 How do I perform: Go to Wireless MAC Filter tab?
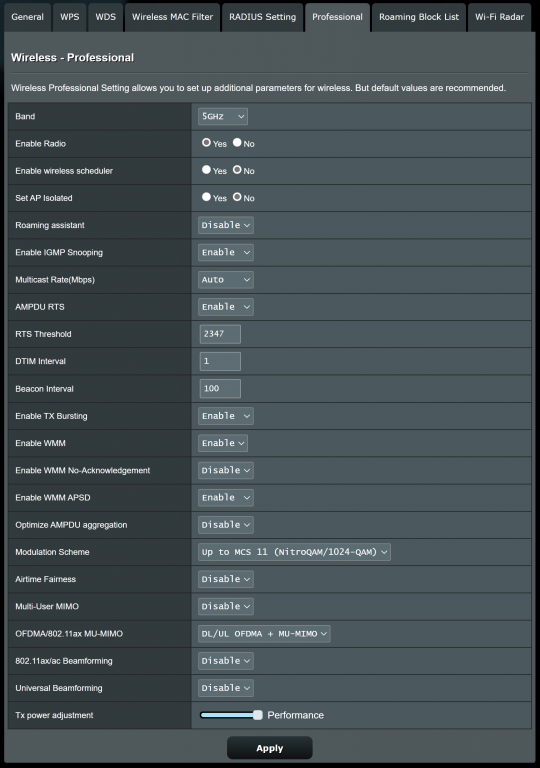(172, 17)
